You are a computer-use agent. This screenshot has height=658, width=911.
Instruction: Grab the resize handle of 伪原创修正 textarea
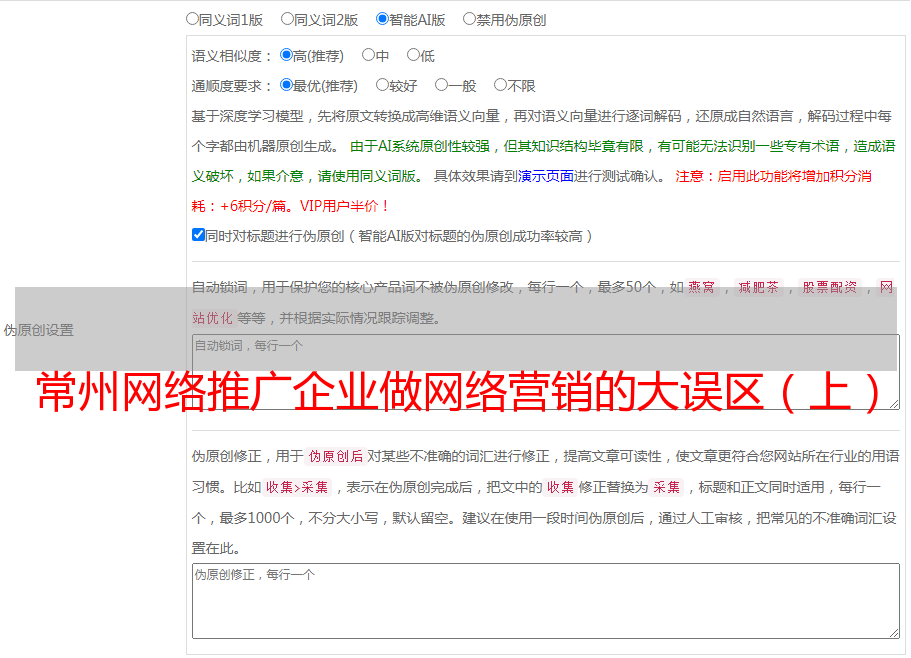point(894,633)
